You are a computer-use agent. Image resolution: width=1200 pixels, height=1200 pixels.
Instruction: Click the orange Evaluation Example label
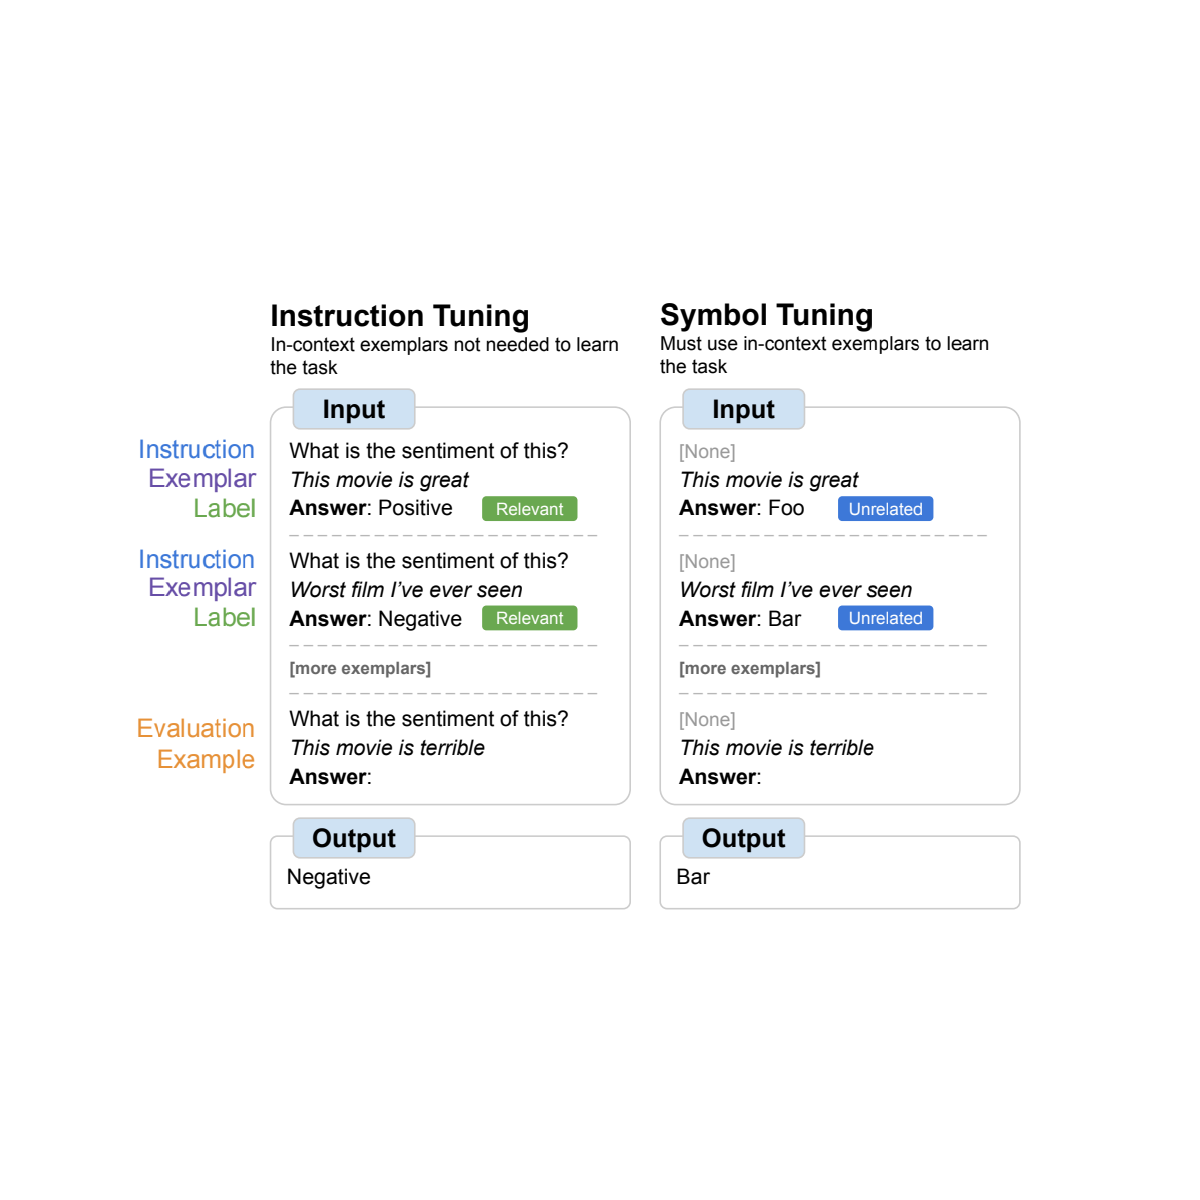pyautogui.click(x=196, y=744)
